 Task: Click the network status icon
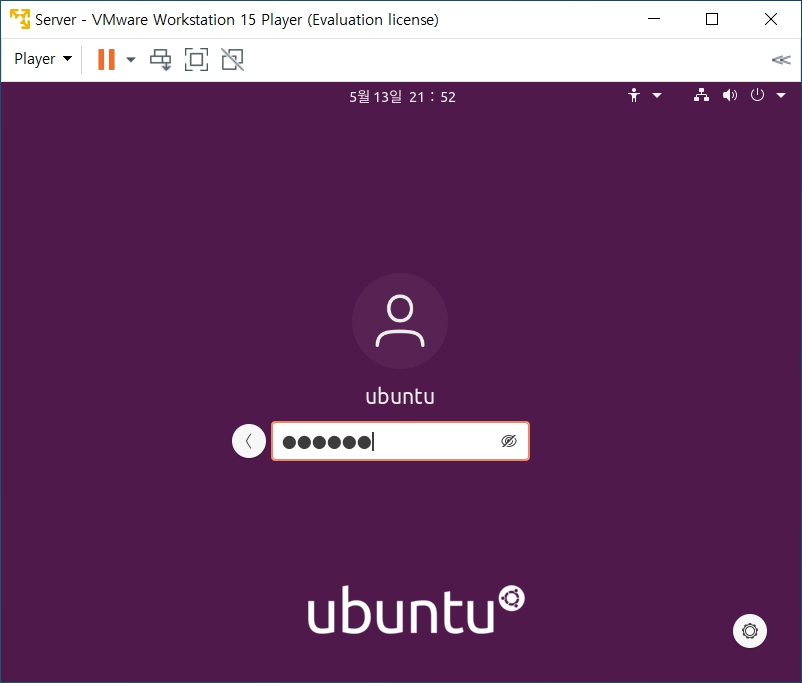point(701,95)
